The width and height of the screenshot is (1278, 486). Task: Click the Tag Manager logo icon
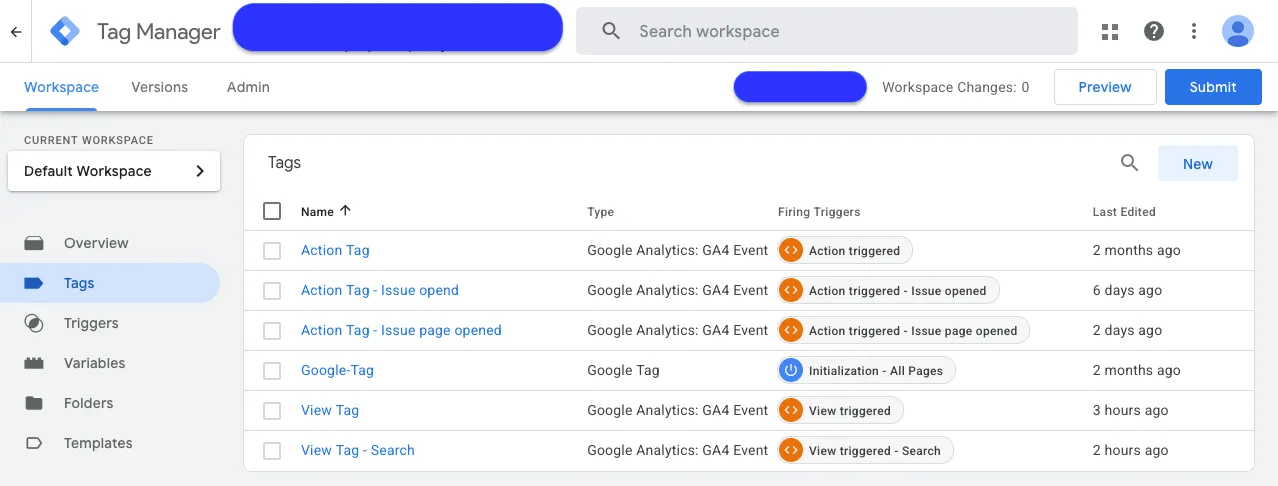tap(65, 31)
